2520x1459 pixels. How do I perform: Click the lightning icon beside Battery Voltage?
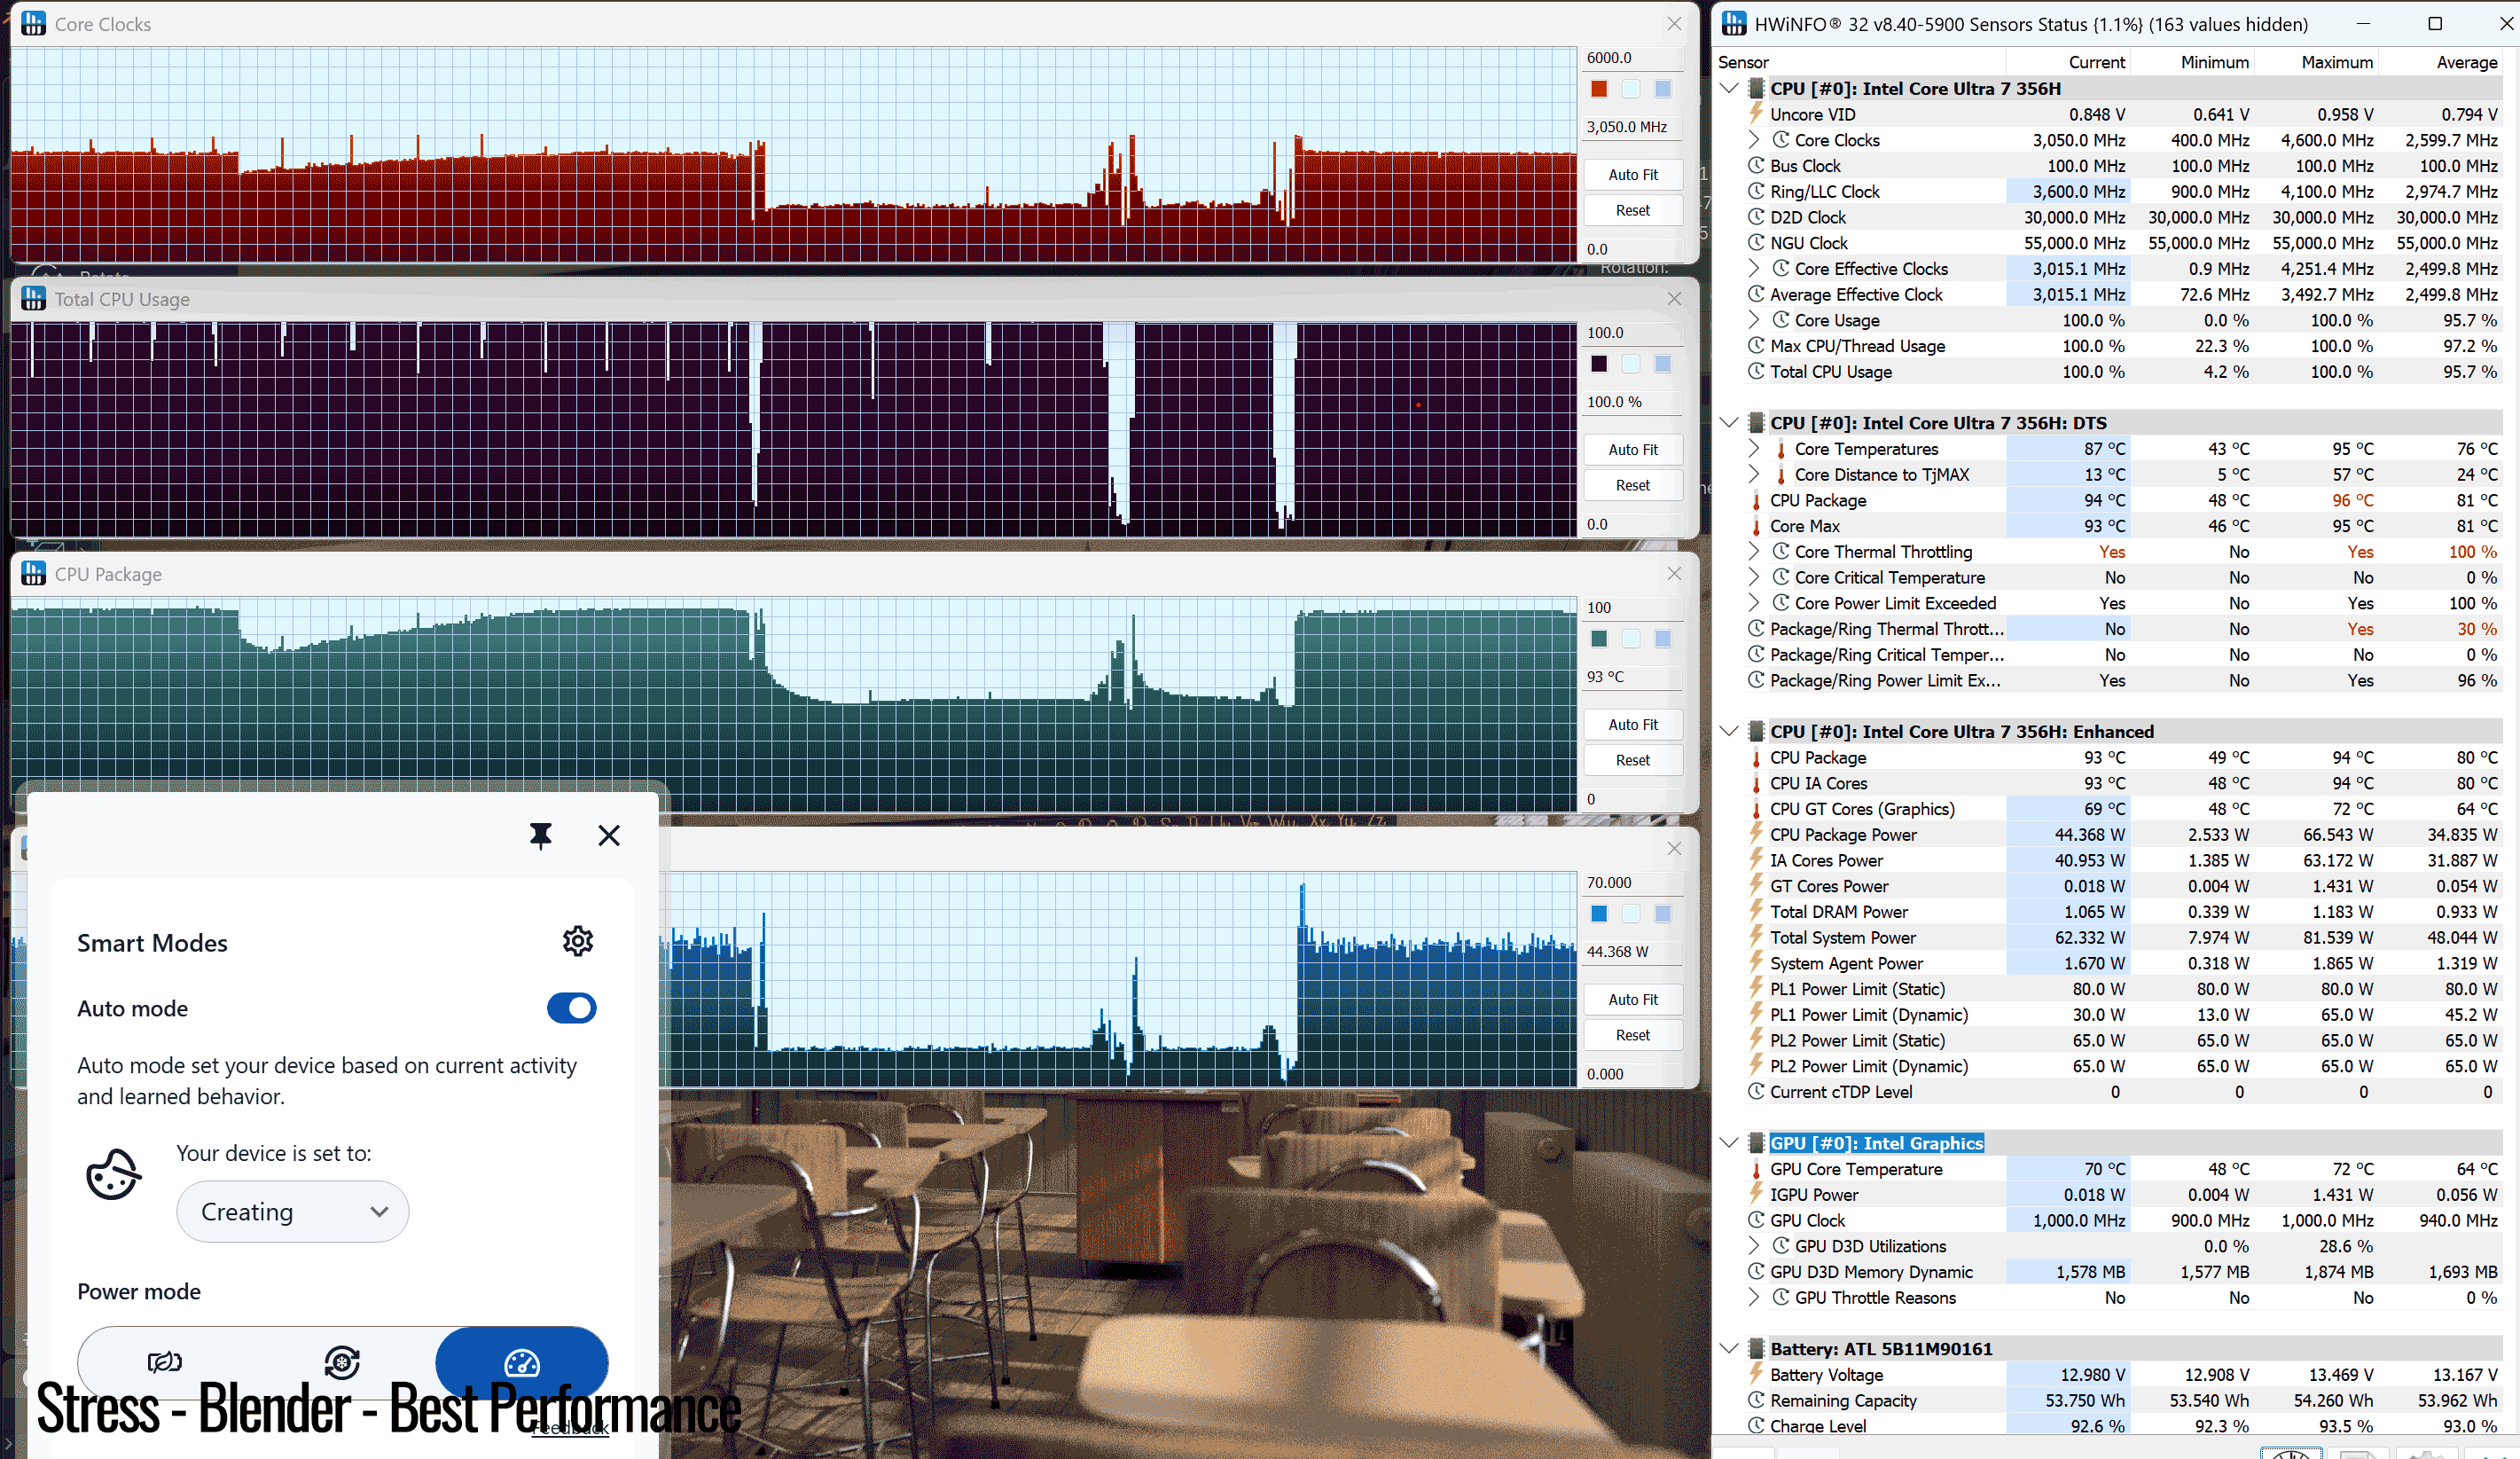(x=1756, y=1374)
